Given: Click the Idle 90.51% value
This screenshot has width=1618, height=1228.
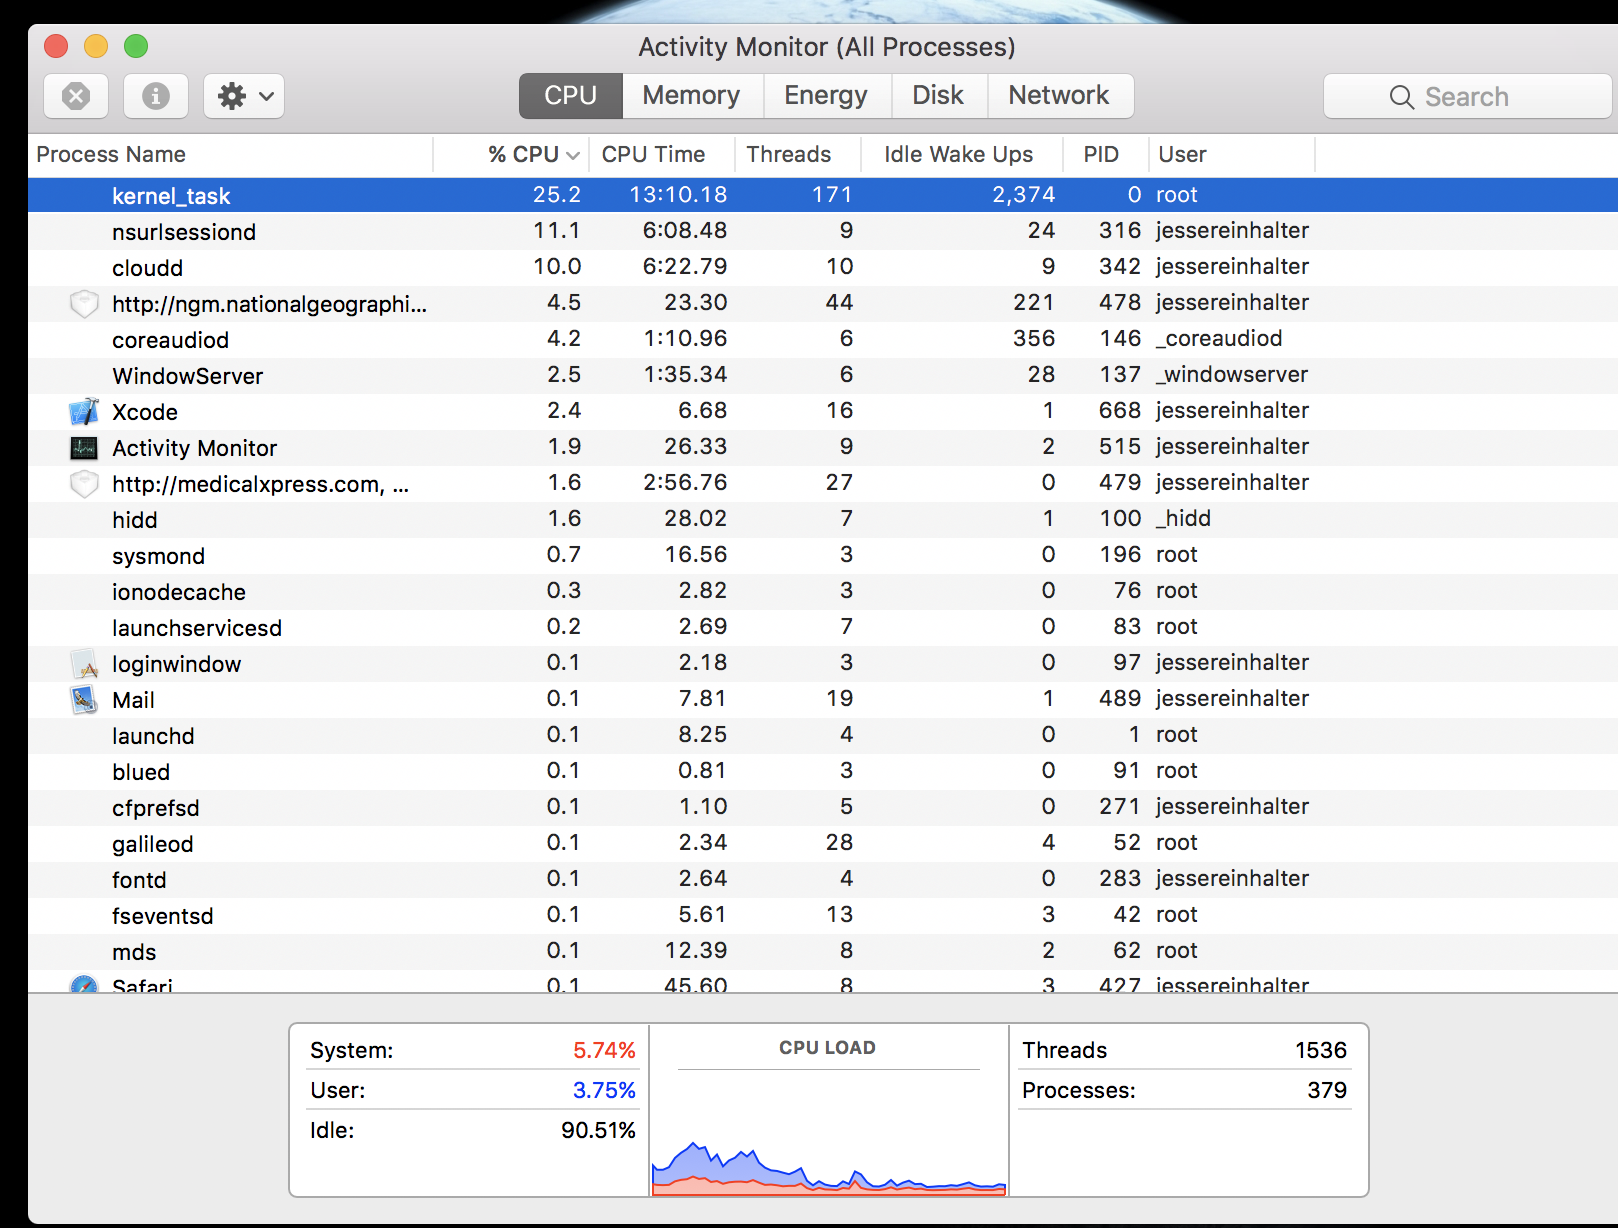Looking at the screenshot, I should [598, 1130].
